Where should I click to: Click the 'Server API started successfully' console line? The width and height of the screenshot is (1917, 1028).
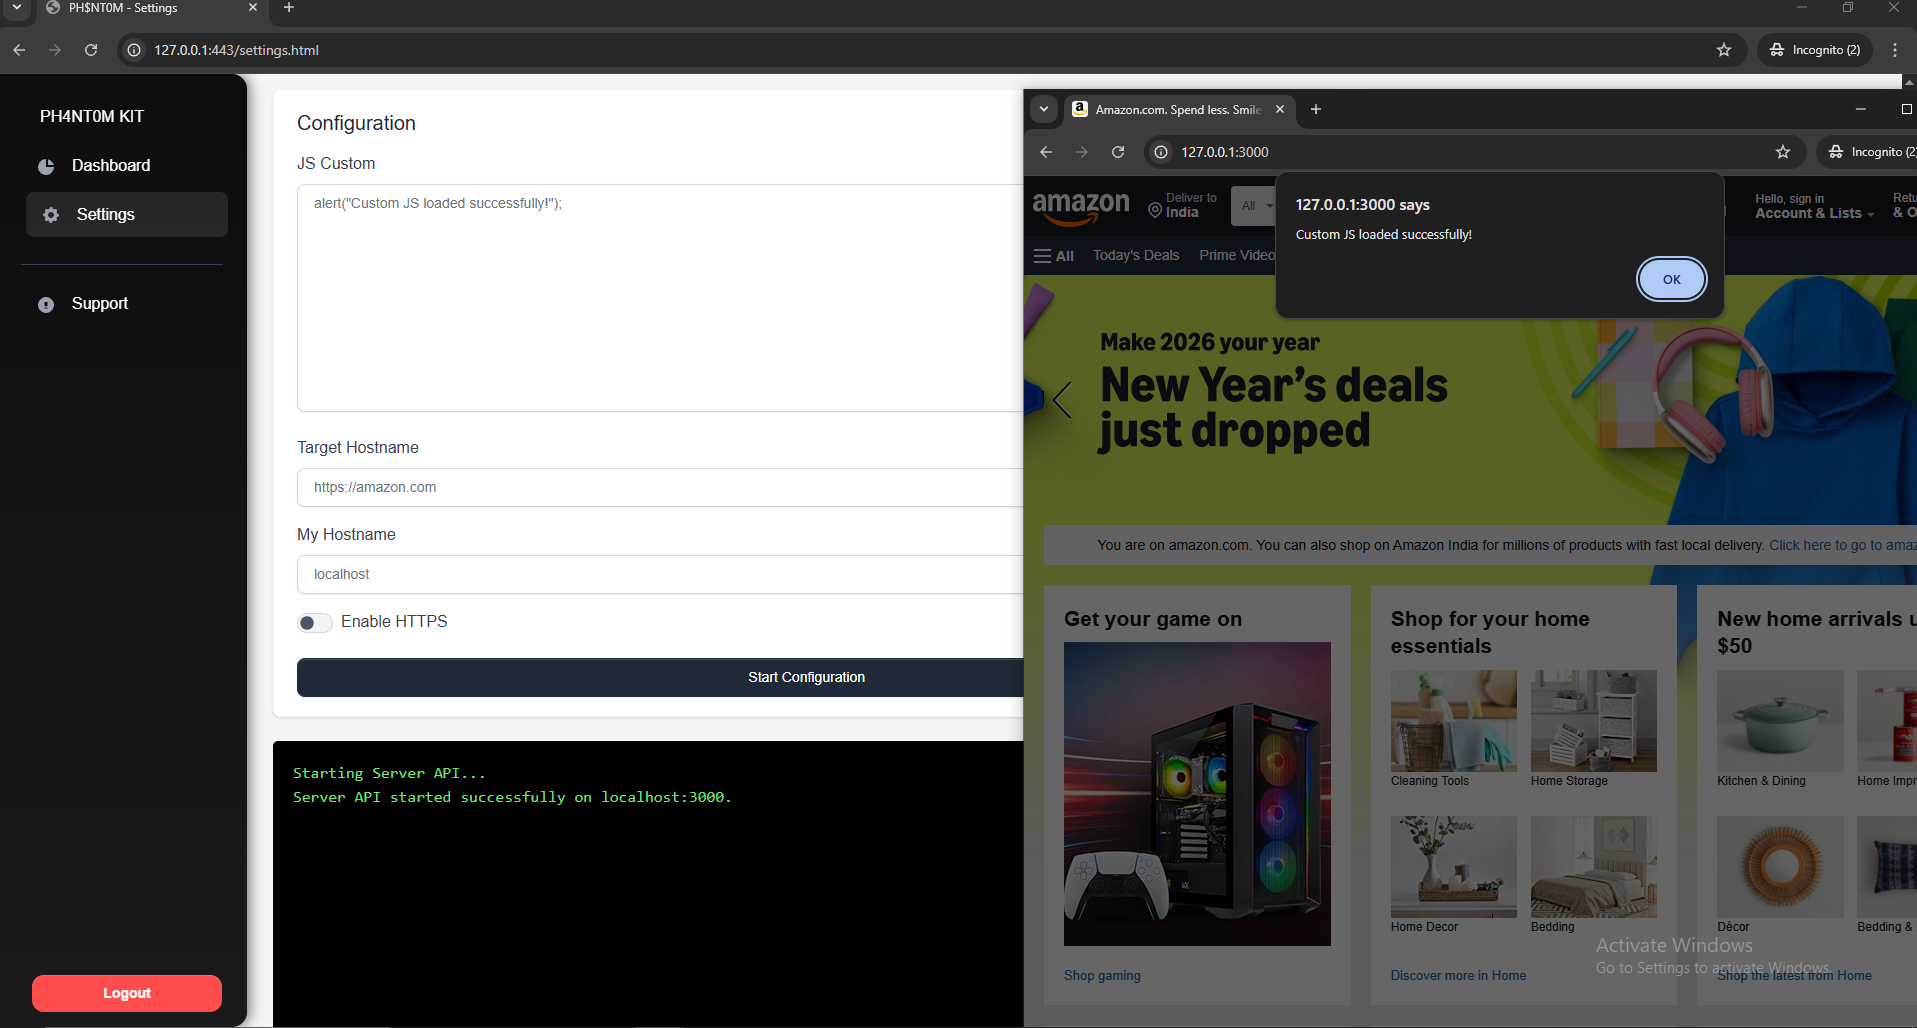(512, 798)
